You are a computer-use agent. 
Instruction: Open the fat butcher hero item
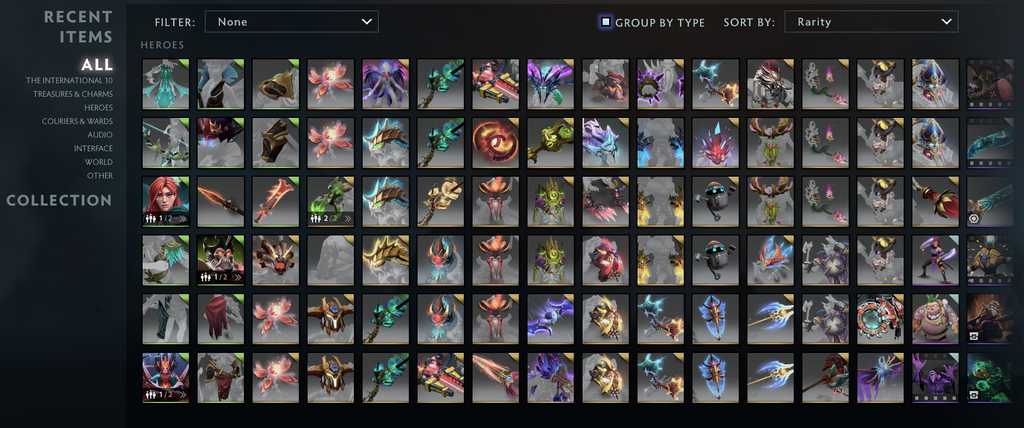[x=935, y=319]
